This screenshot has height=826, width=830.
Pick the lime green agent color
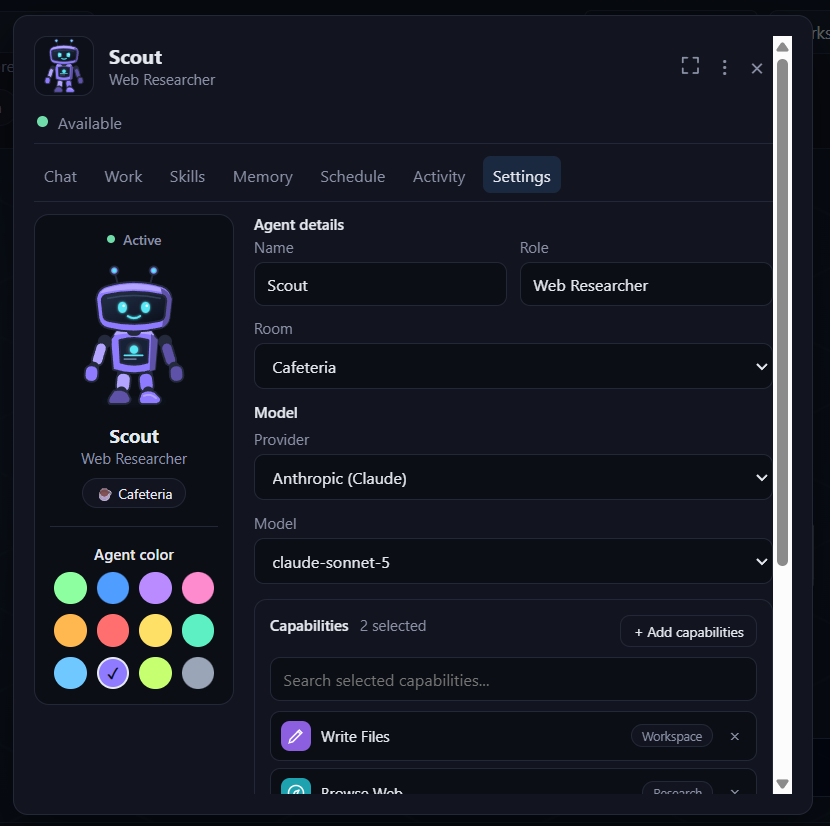pos(155,673)
